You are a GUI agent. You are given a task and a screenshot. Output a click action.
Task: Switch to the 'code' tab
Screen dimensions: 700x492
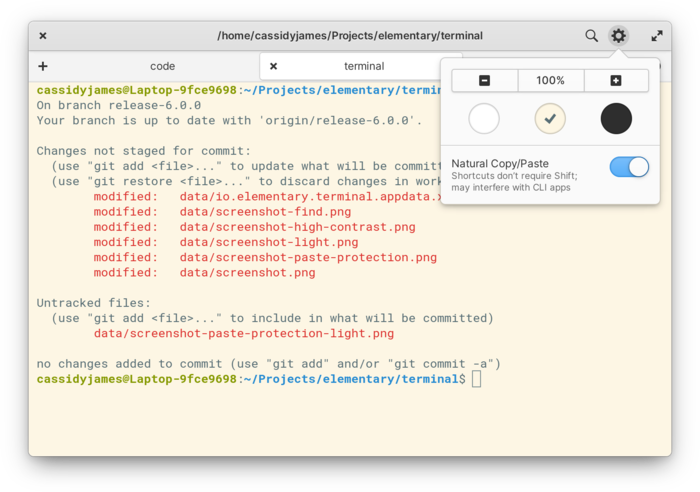click(x=162, y=67)
